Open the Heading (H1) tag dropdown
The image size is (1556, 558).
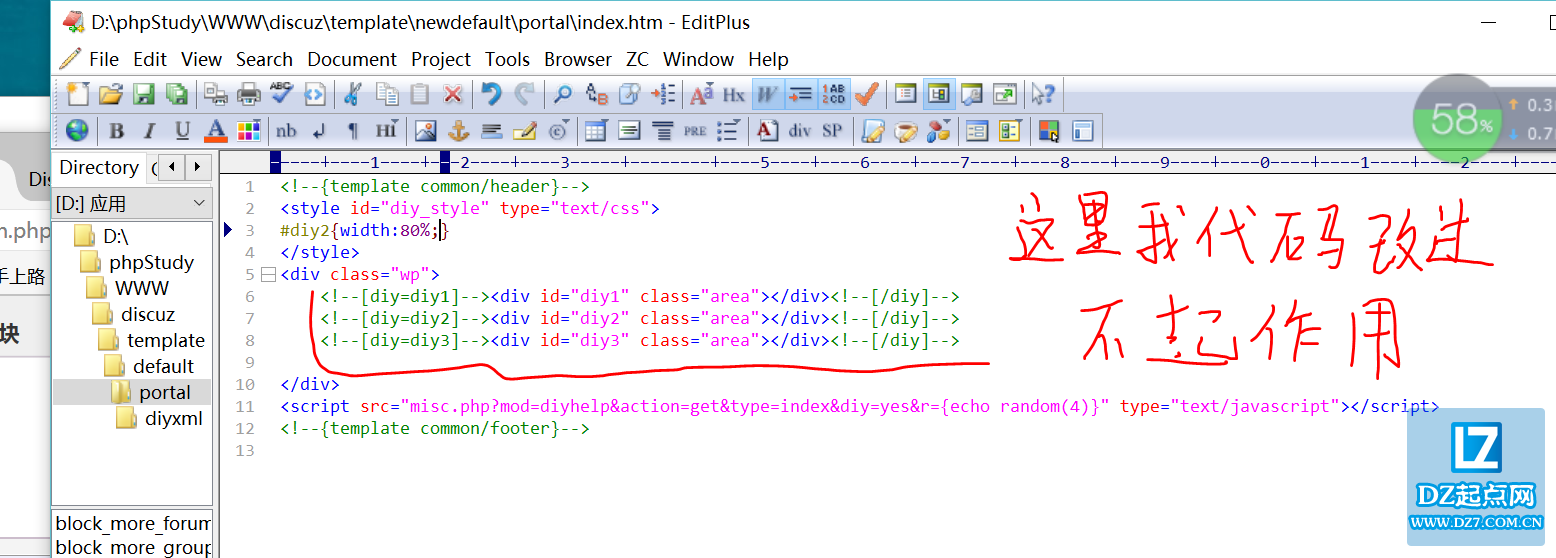click(x=387, y=130)
